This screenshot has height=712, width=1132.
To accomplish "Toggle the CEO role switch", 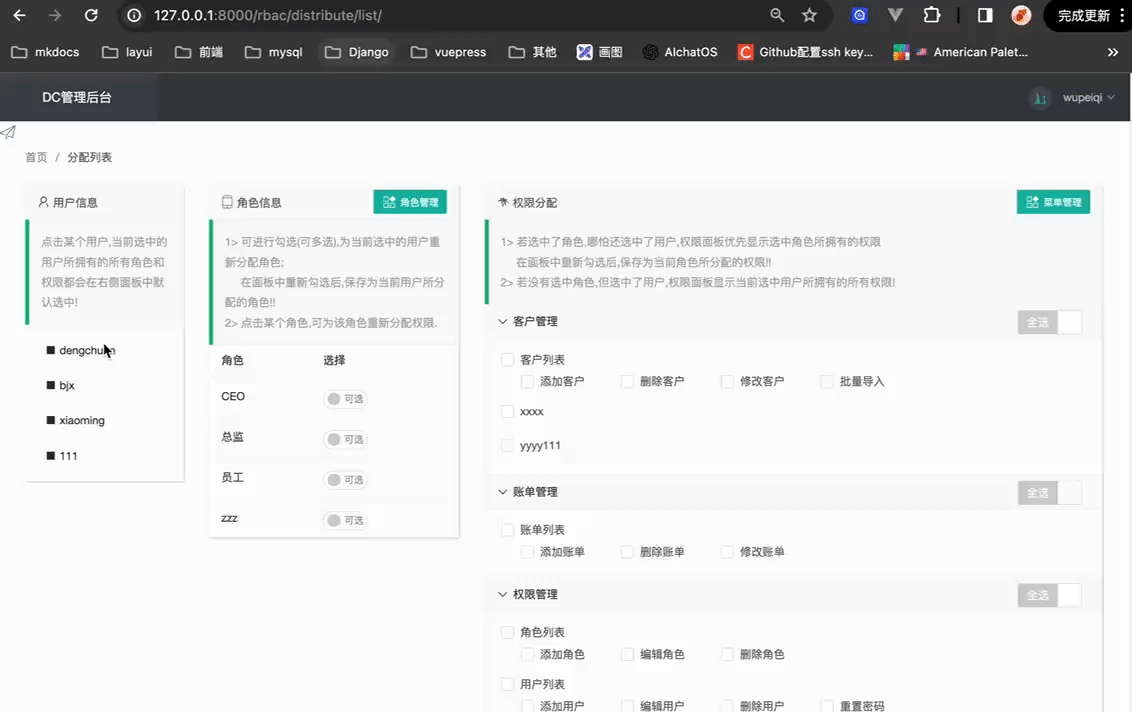I will click(345, 399).
